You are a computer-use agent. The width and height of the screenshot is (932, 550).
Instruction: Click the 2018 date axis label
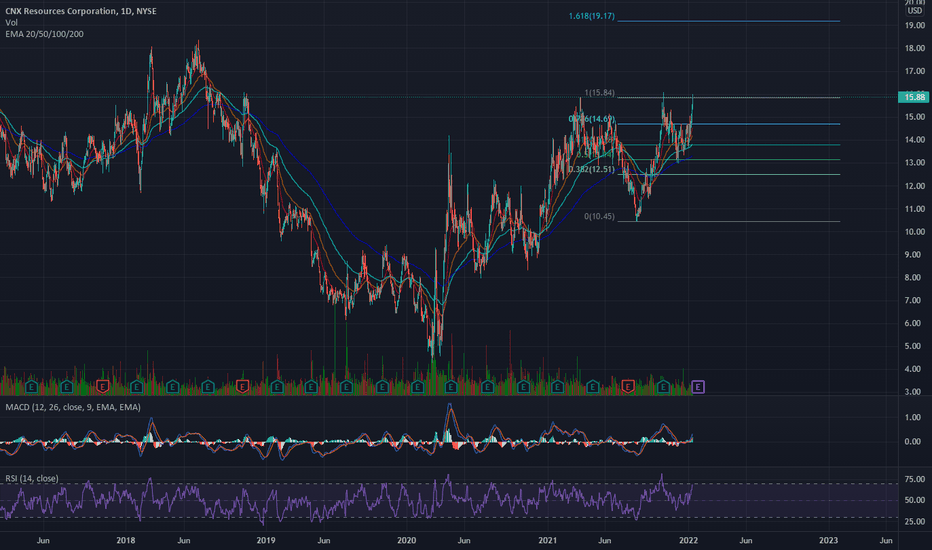(x=125, y=540)
